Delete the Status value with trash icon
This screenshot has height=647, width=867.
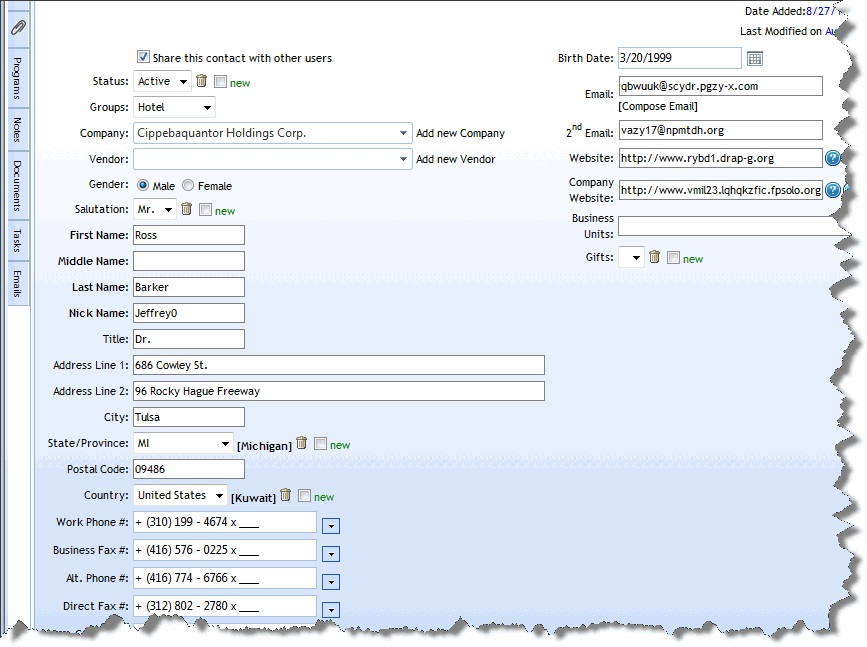(202, 81)
